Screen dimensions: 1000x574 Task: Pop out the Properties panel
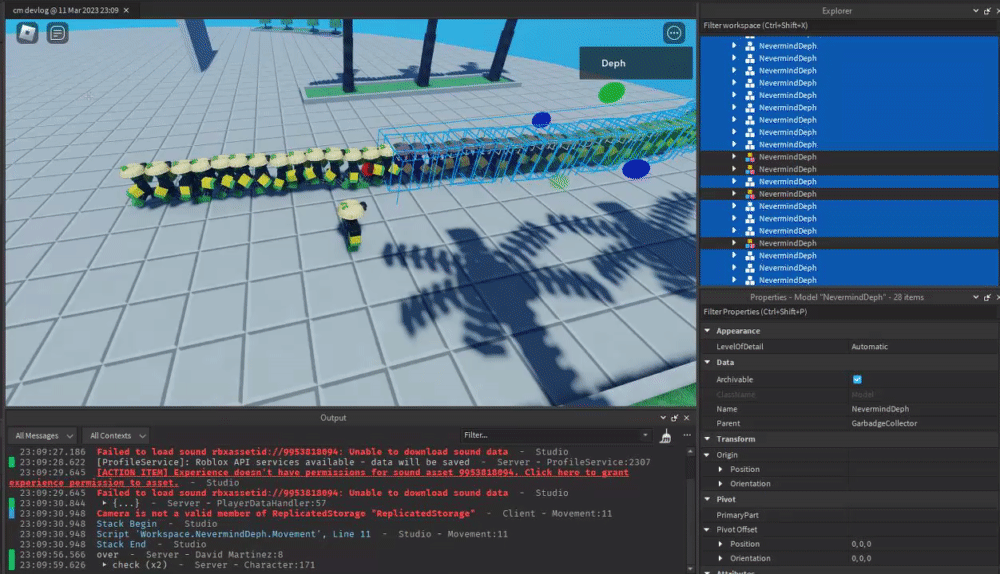coord(987,297)
